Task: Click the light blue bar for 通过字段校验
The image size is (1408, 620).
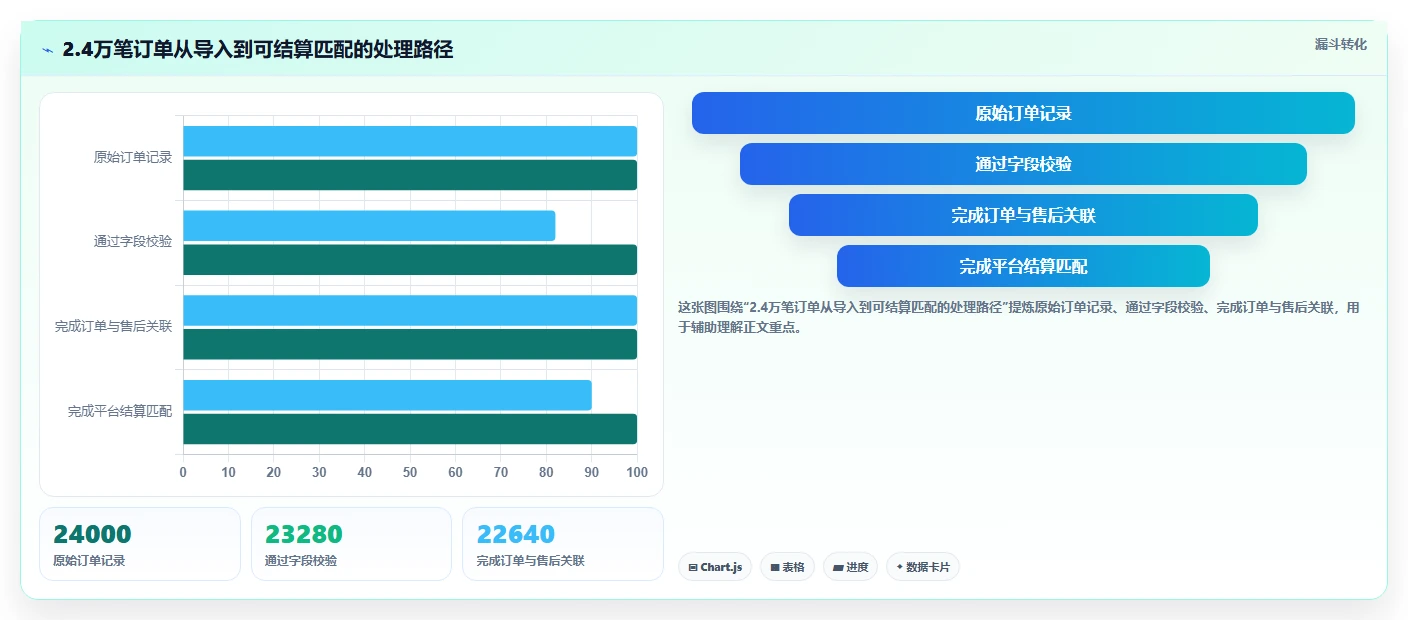Action: coord(369,226)
